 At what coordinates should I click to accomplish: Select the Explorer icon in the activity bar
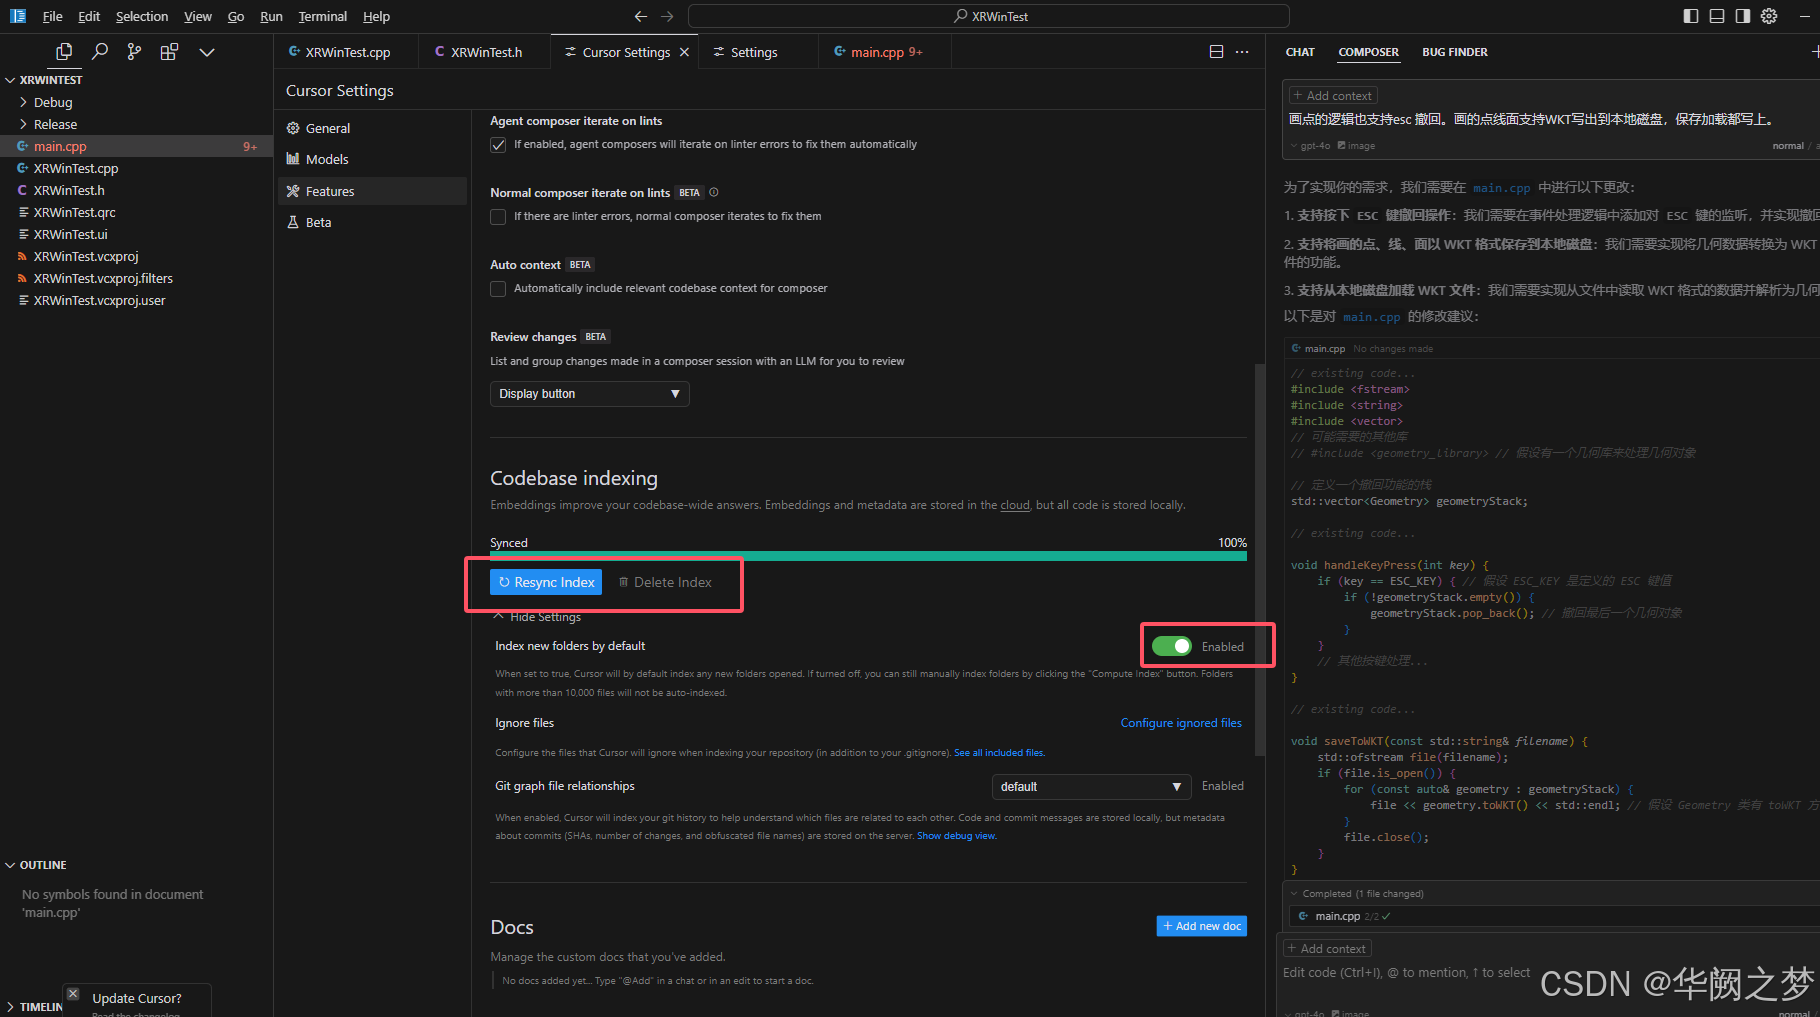[63, 51]
